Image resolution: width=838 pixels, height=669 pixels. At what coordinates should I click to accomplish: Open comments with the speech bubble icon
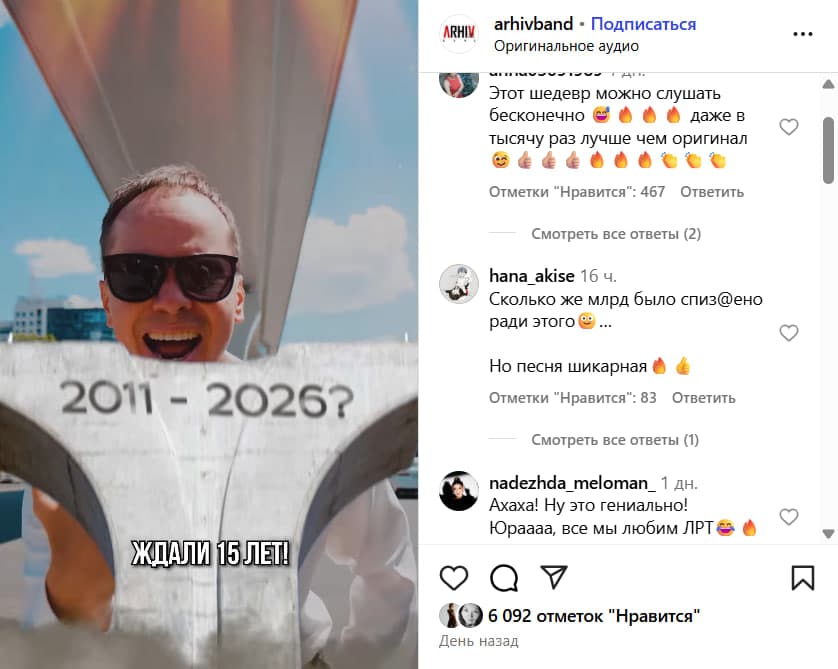pos(504,578)
